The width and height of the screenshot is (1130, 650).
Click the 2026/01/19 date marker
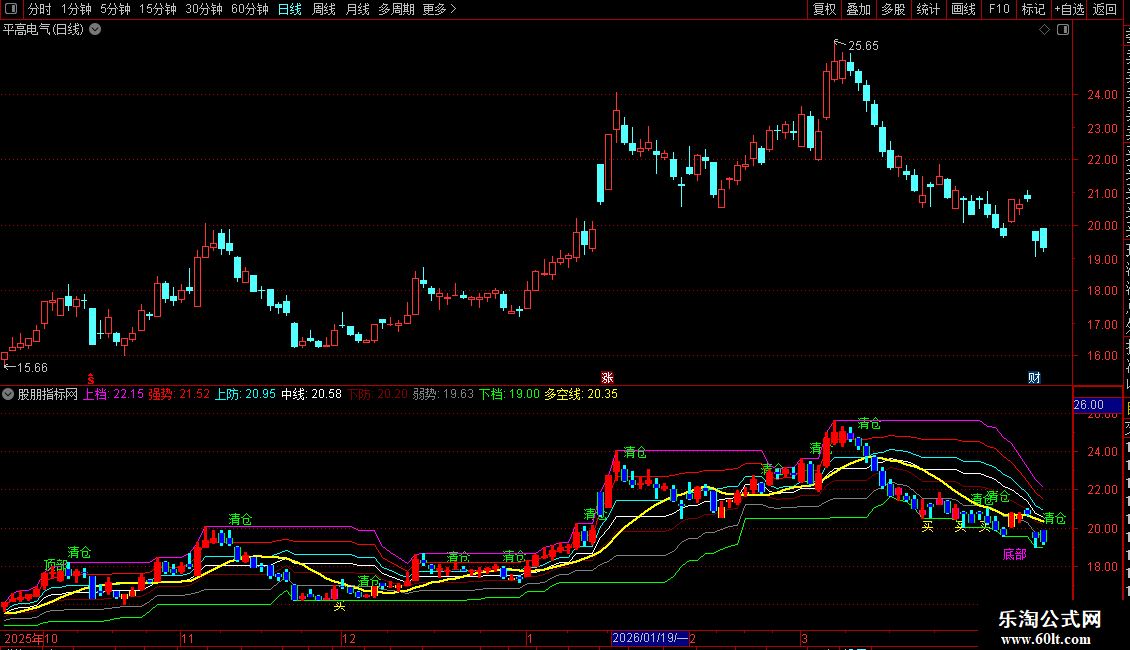[x=649, y=638]
